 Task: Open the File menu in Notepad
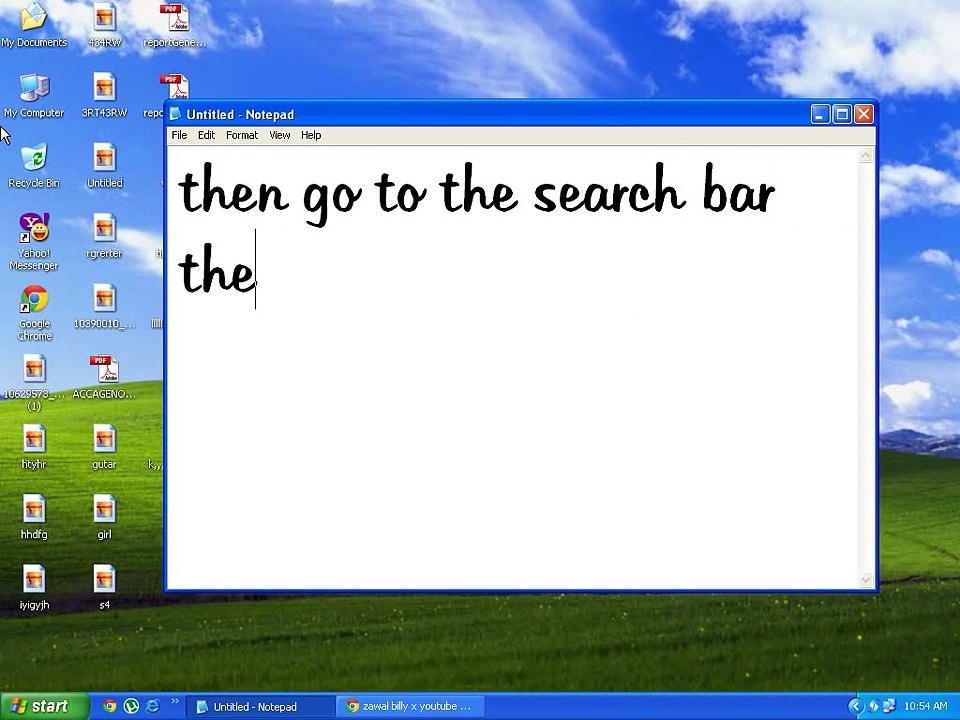[x=179, y=135]
